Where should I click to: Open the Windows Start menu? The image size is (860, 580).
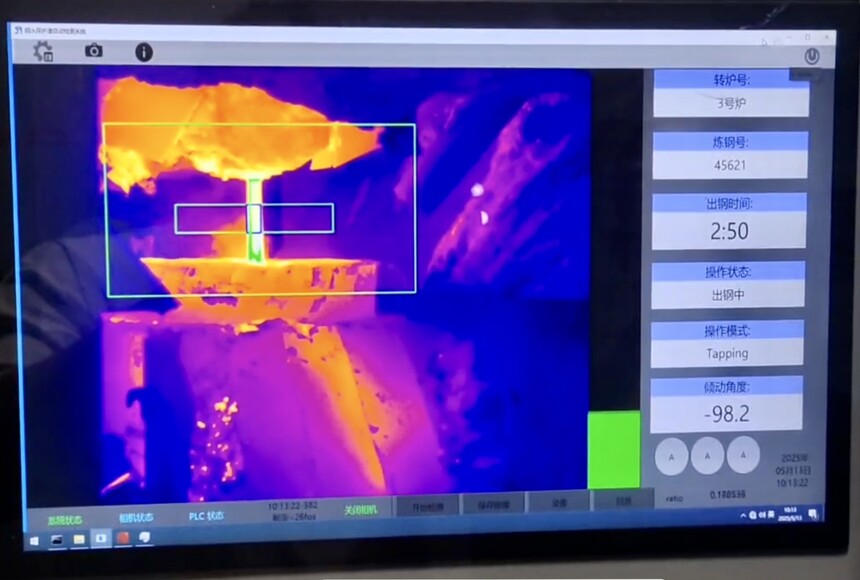(x=34, y=541)
